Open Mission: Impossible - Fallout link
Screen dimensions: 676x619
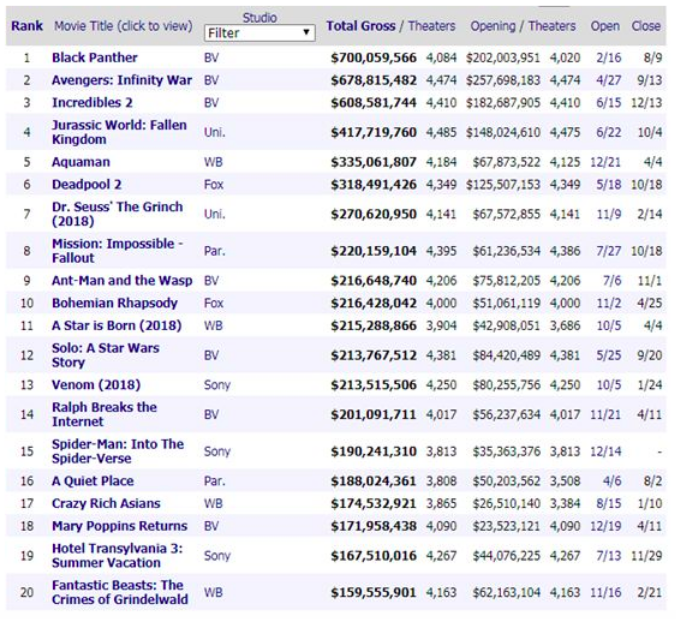tap(117, 250)
